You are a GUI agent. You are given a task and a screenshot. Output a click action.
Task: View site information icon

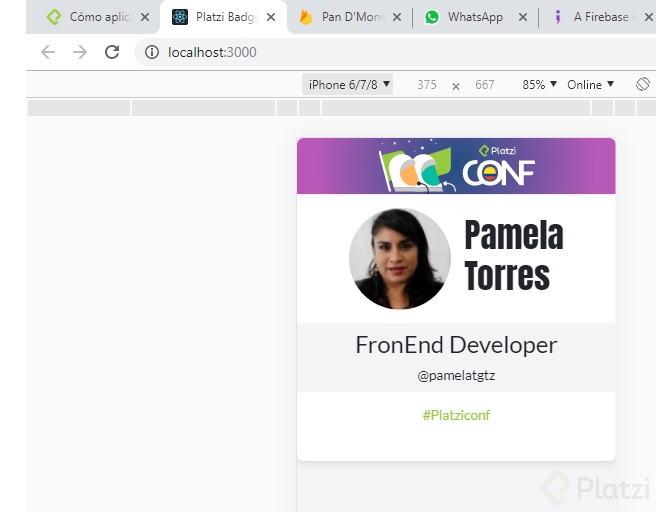coord(151,52)
